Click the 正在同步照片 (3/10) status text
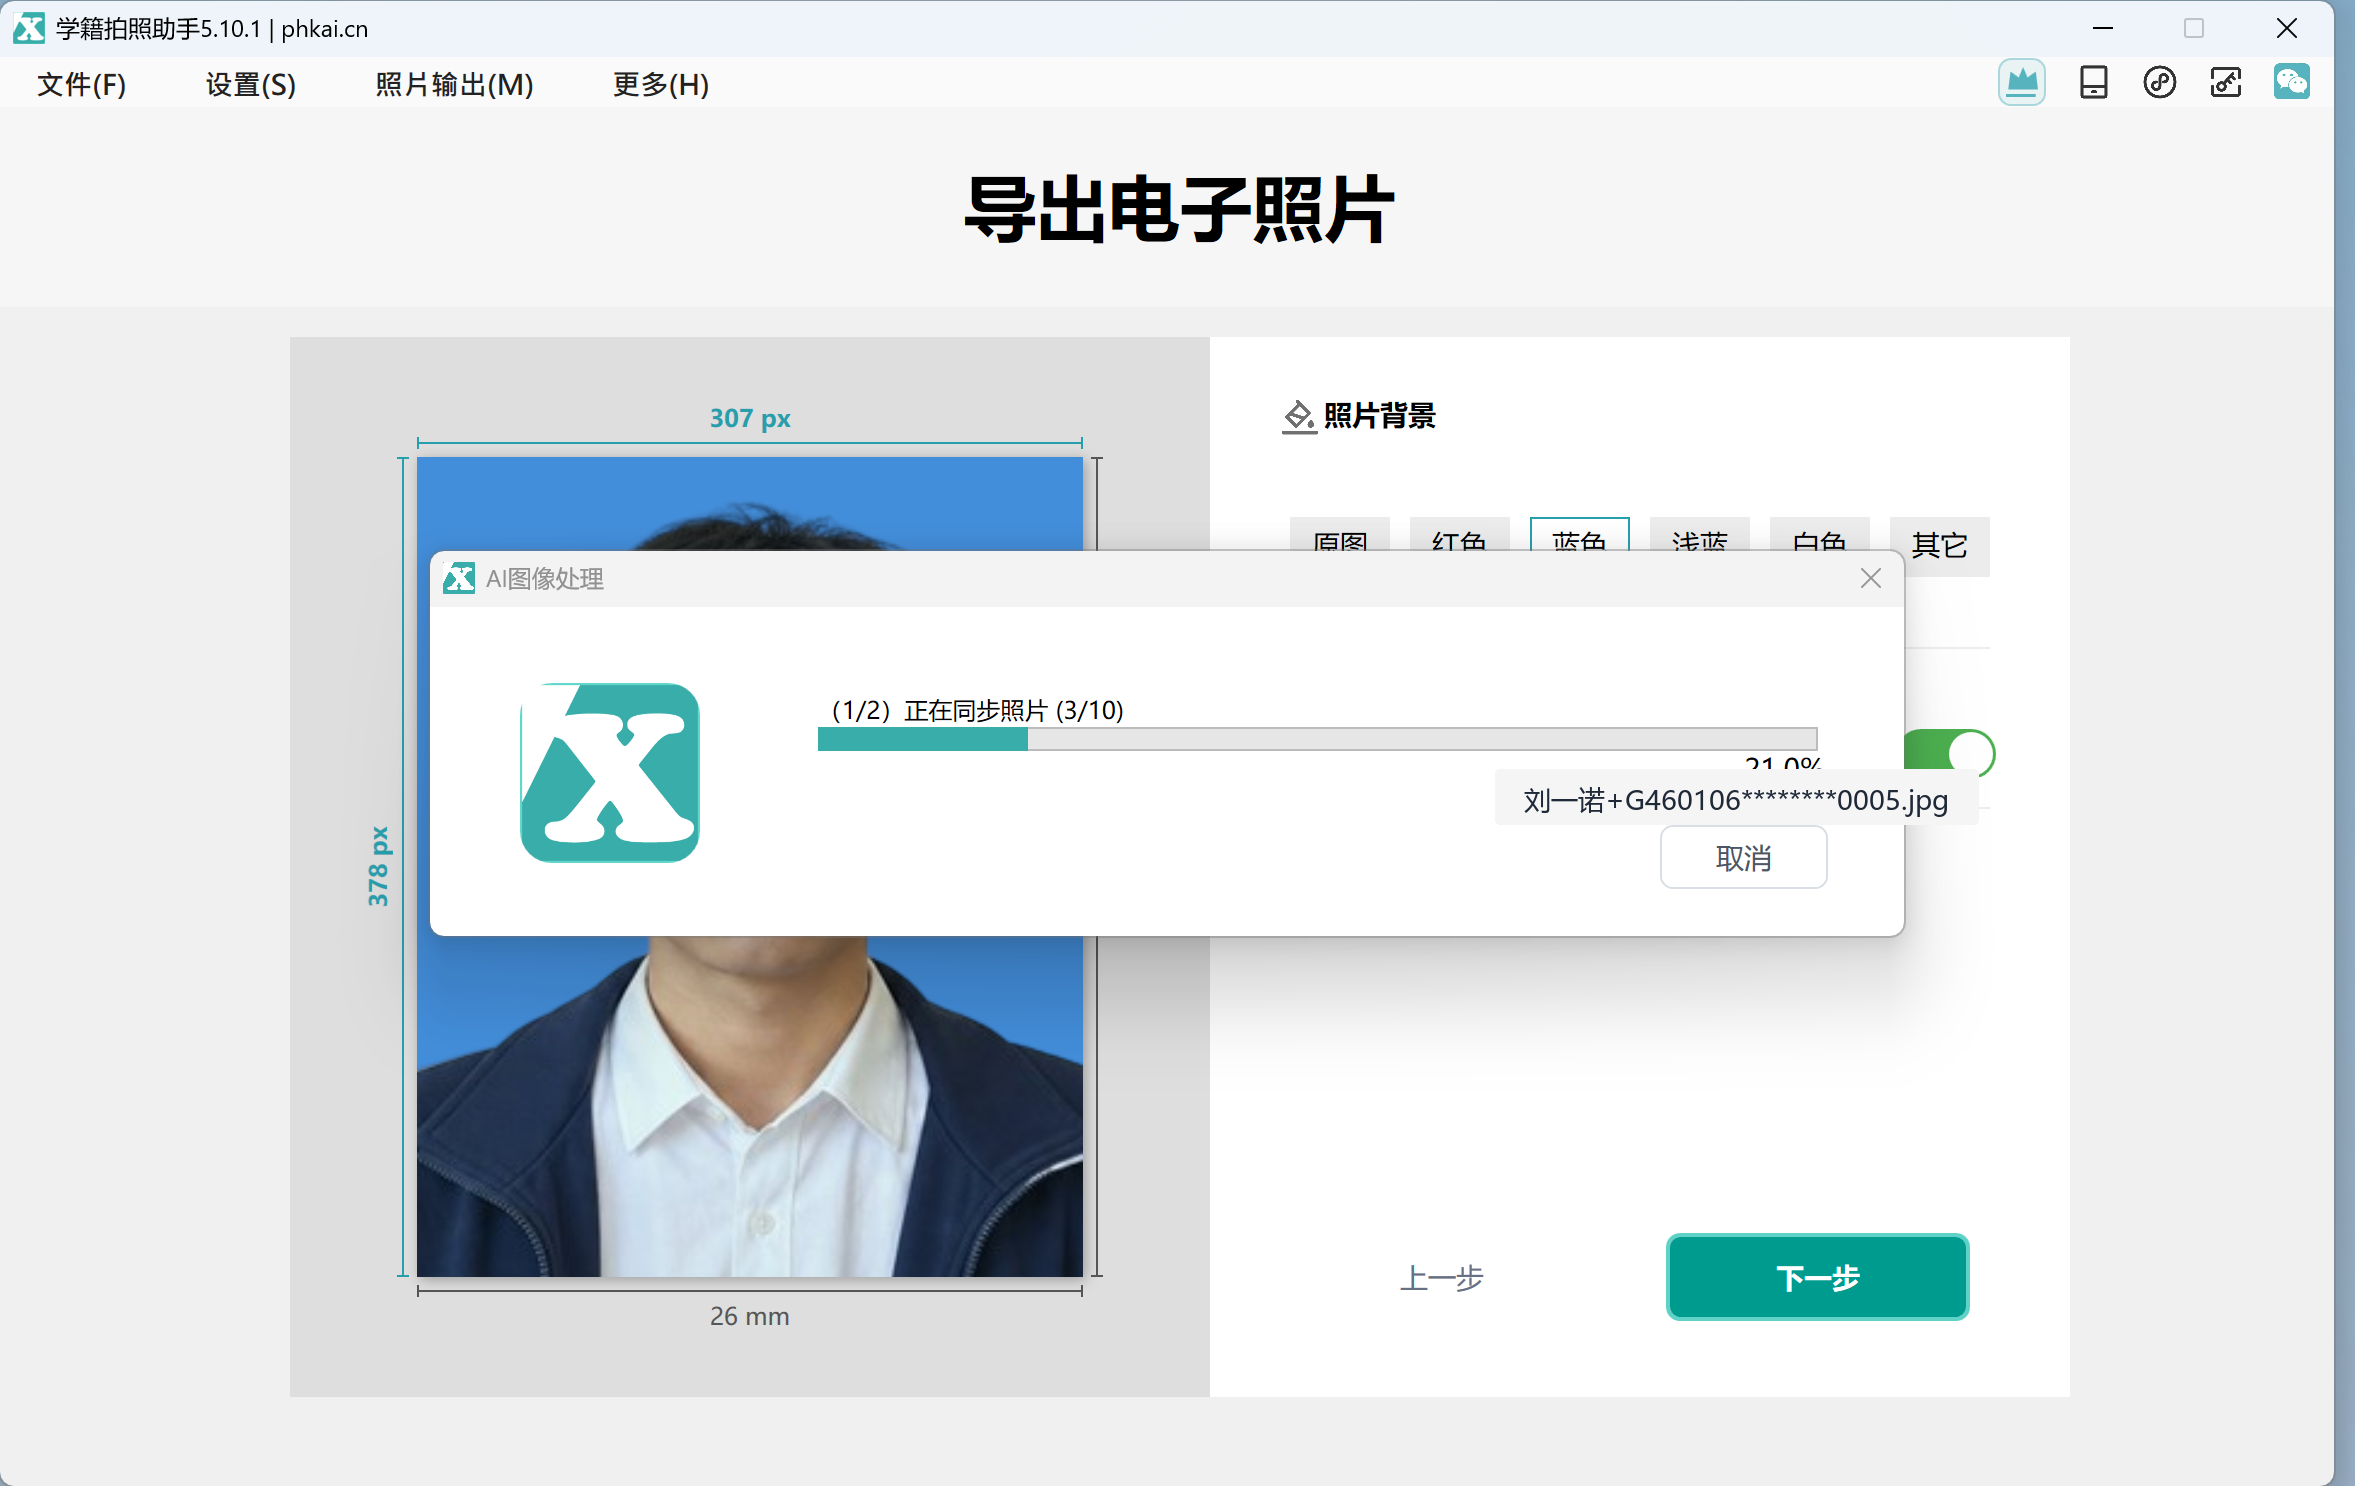Screen dimensions: 2355x1486 click(x=1013, y=710)
